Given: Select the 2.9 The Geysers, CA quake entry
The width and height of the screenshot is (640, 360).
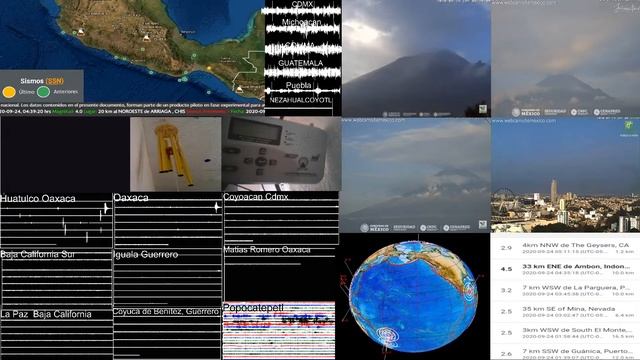Looking at the screenshot, I should (566, 247).
